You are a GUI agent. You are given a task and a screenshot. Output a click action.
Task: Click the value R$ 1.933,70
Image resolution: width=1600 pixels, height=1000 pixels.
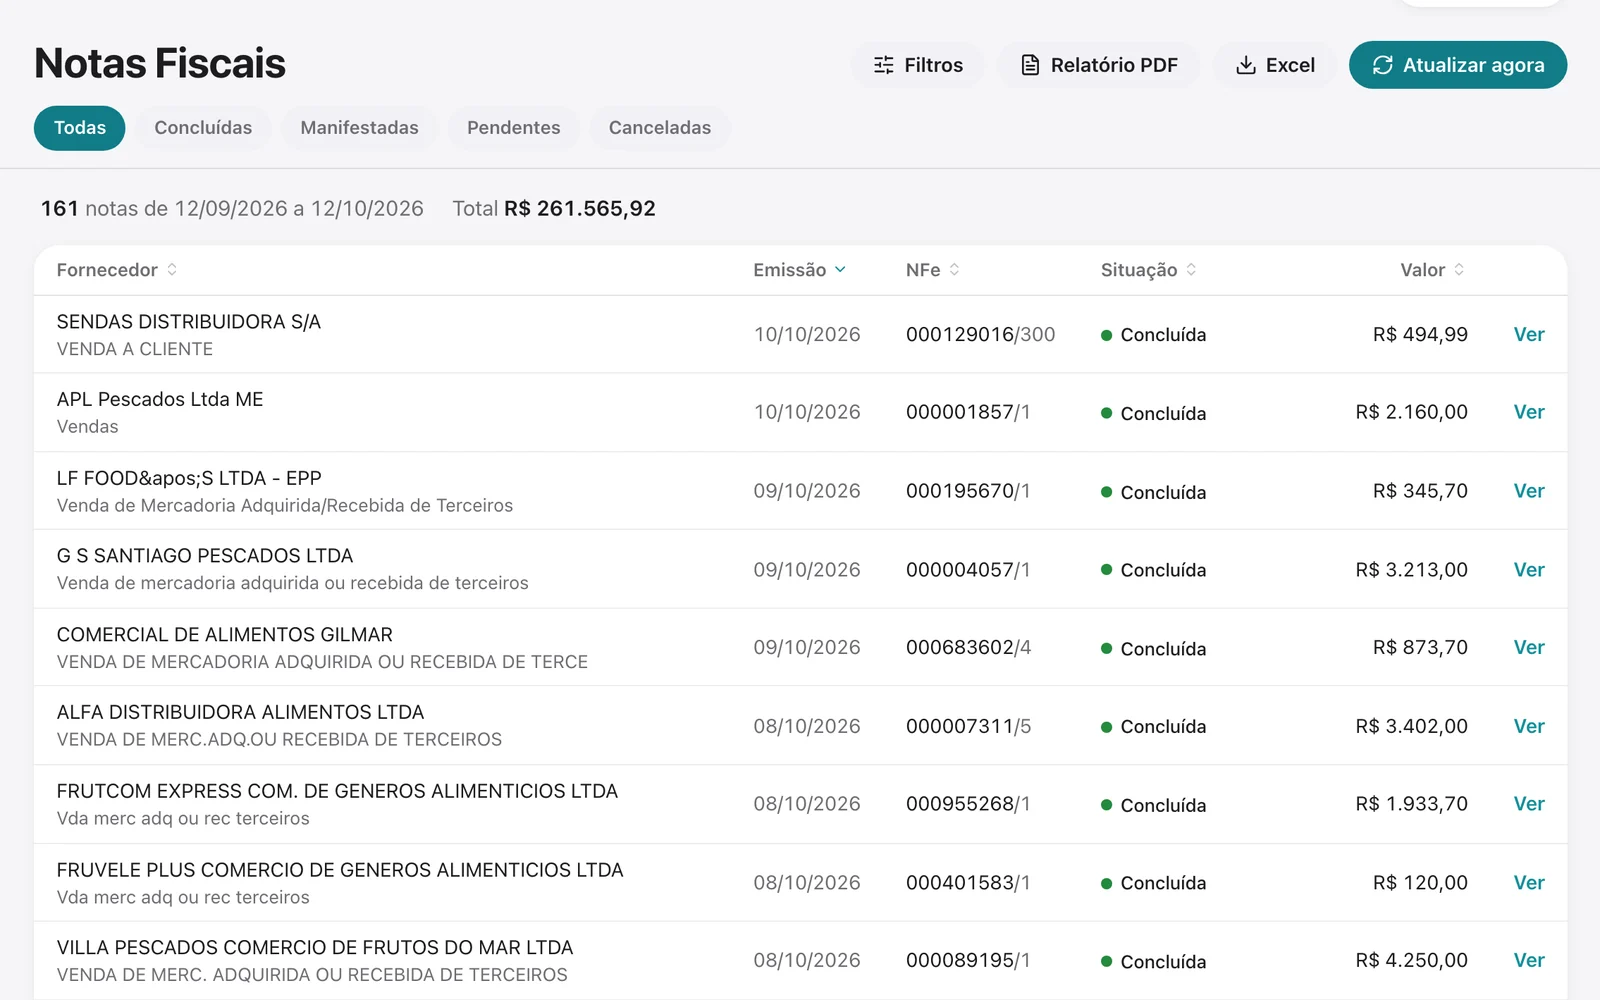1411,804
